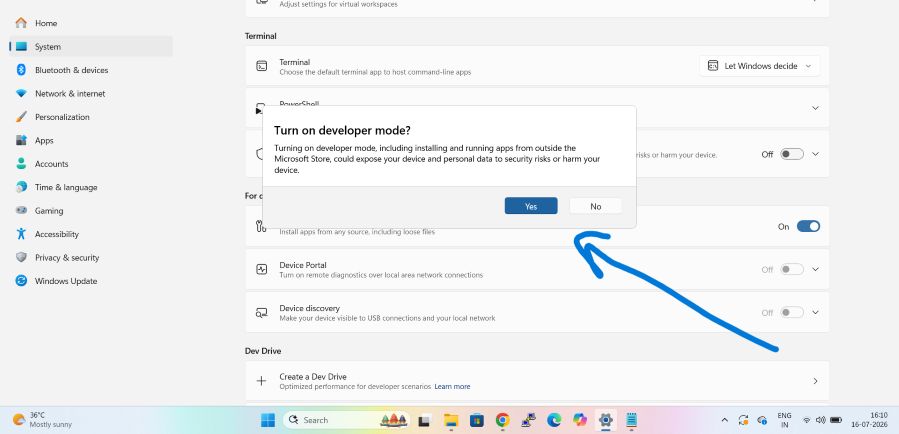Image resolution: width=899 pixels, height=434 pixels.
Task: Expand the PowerShell settings row
Action: 815,108
